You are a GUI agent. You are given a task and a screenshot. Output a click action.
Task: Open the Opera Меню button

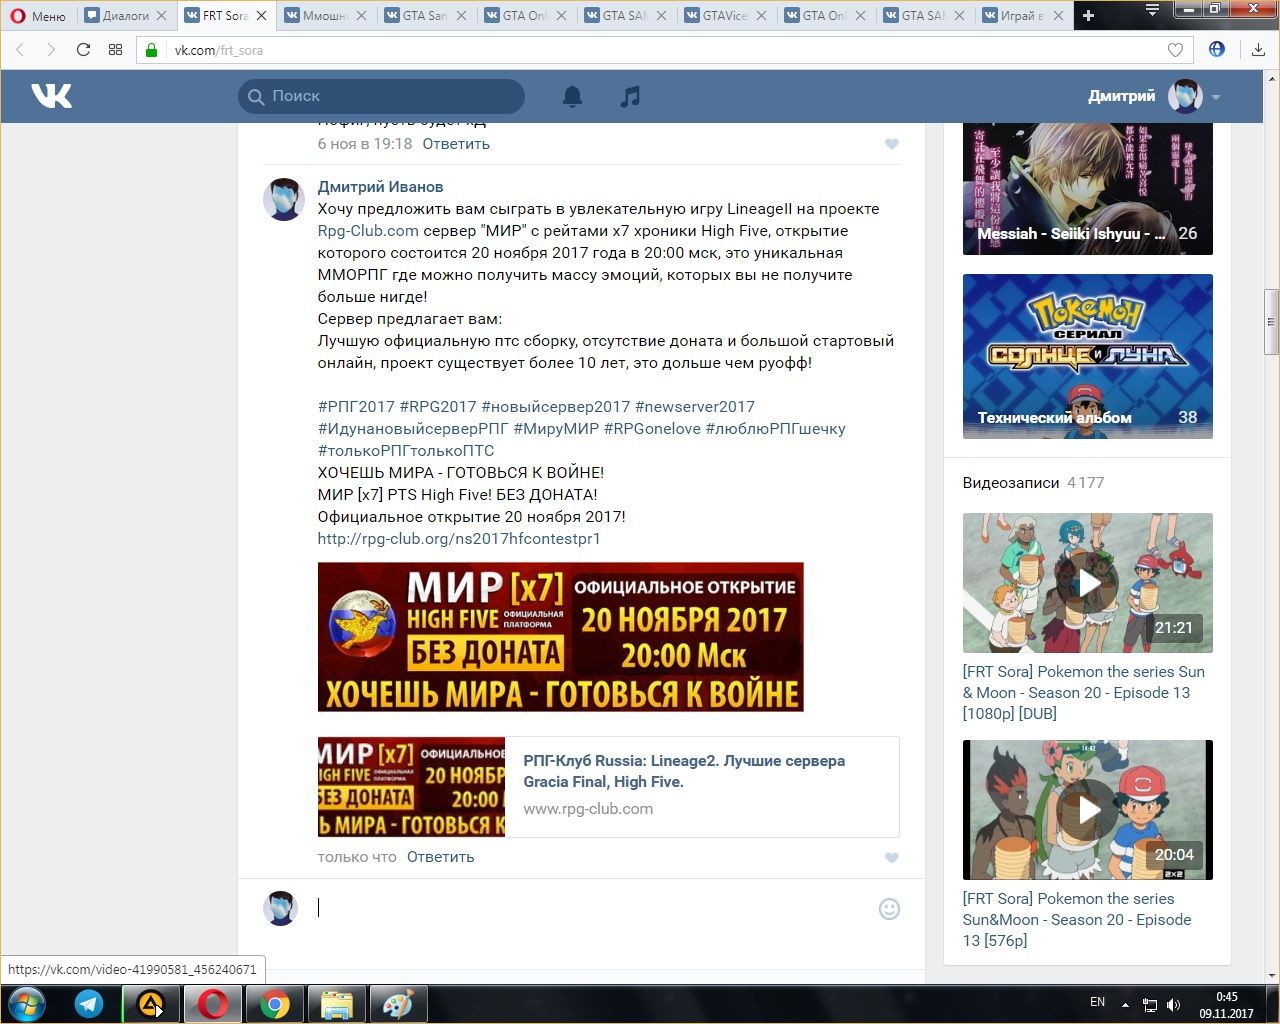[38, 16]
